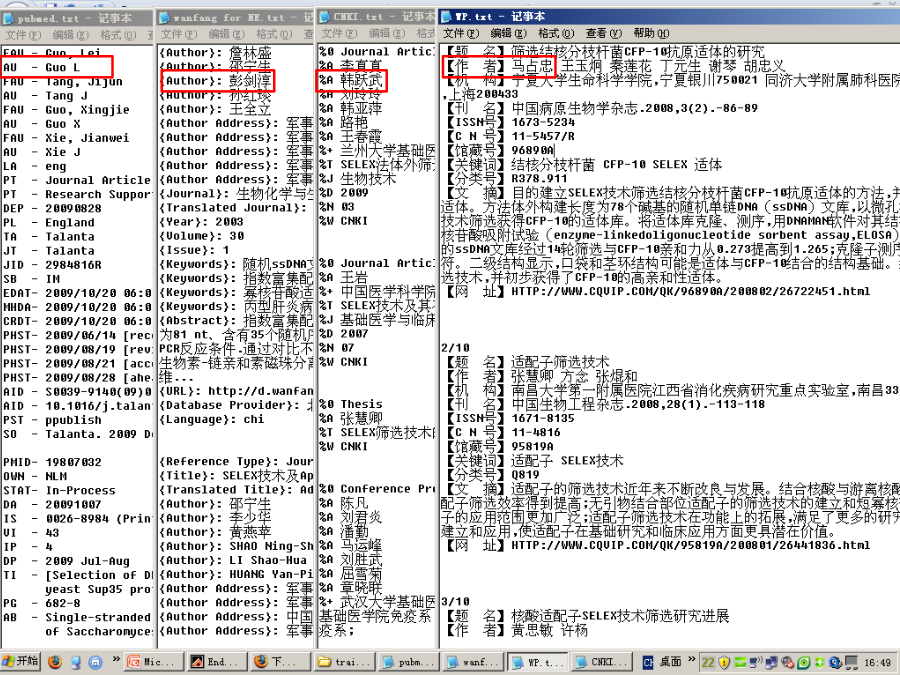900x675 pixels.
Task: Open the wireless network tray icon
Action: [755, 663]
